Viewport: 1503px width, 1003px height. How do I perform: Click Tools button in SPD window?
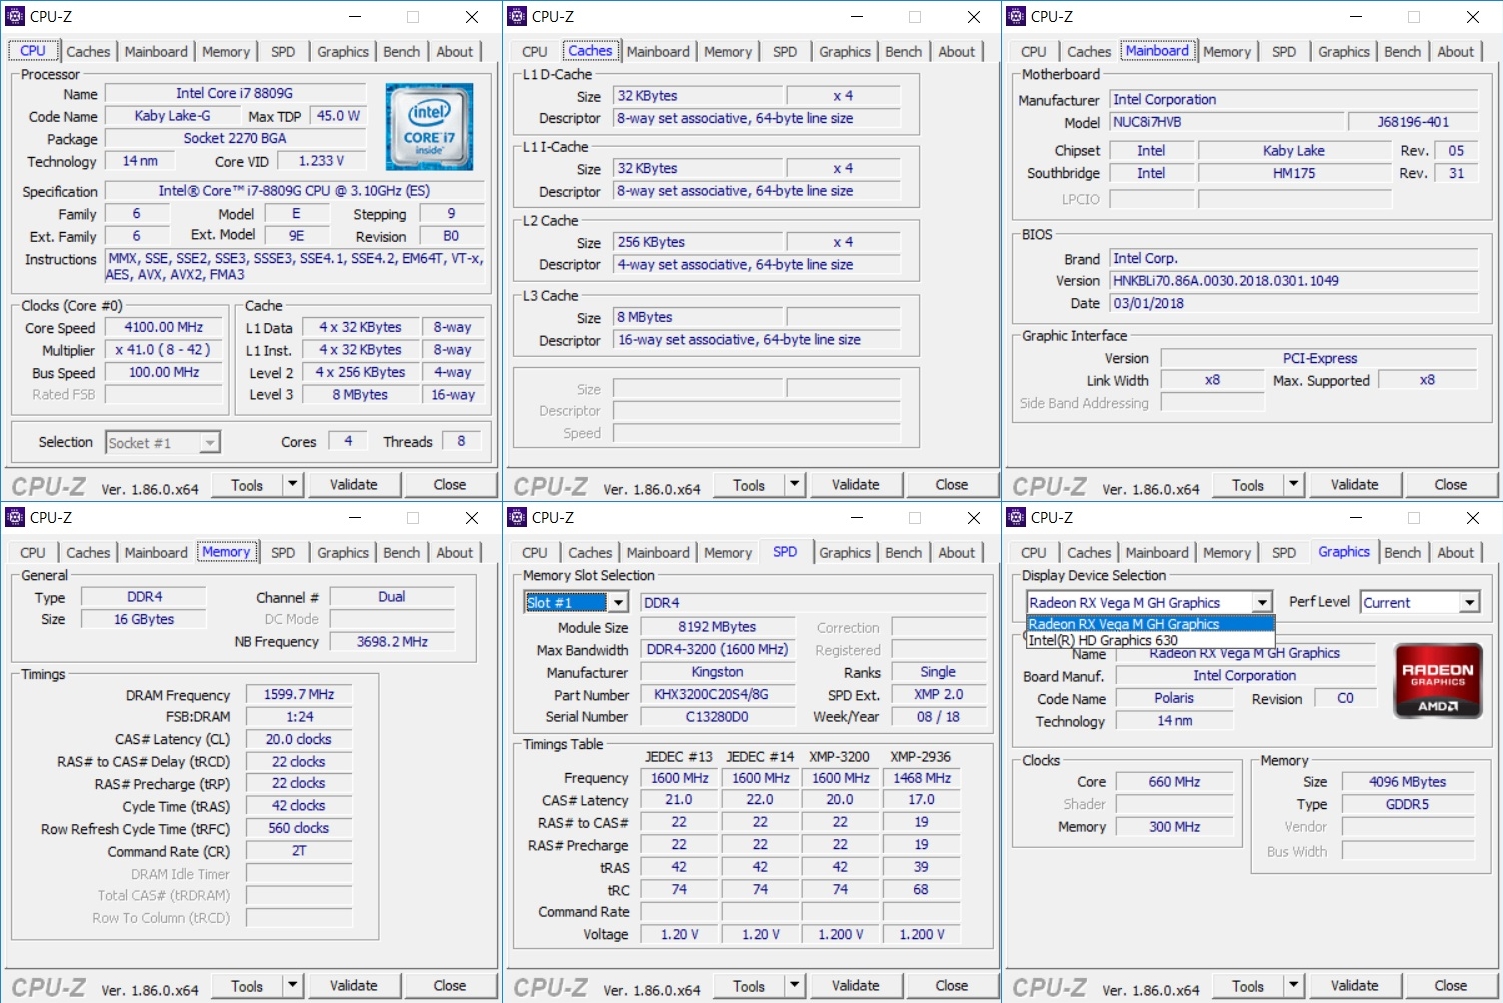click(749, 986)
